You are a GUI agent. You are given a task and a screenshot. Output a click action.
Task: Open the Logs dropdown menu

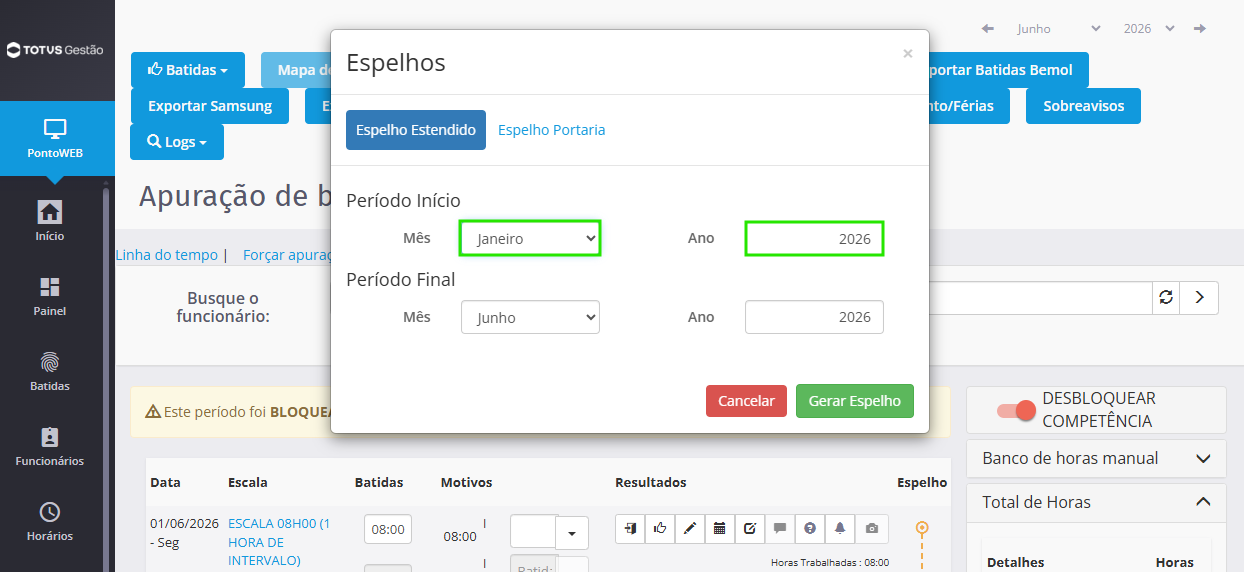[177, 142]
